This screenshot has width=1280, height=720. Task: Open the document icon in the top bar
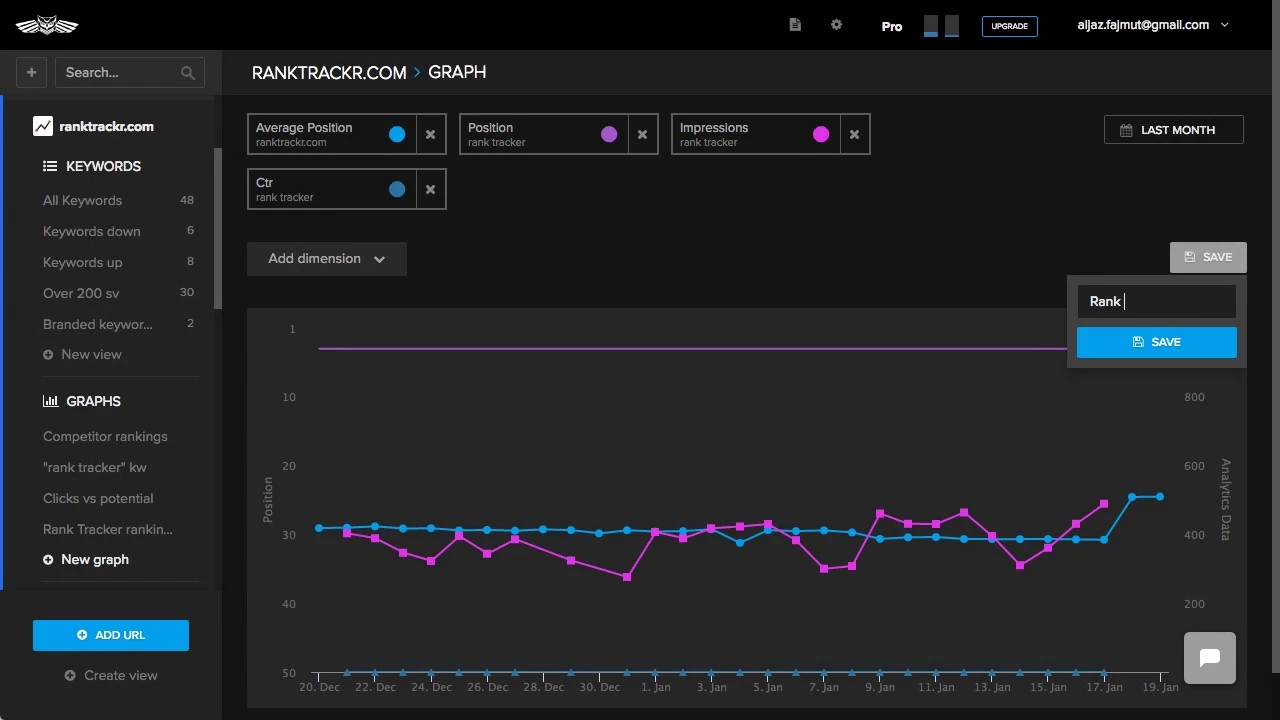pos(795,25)
